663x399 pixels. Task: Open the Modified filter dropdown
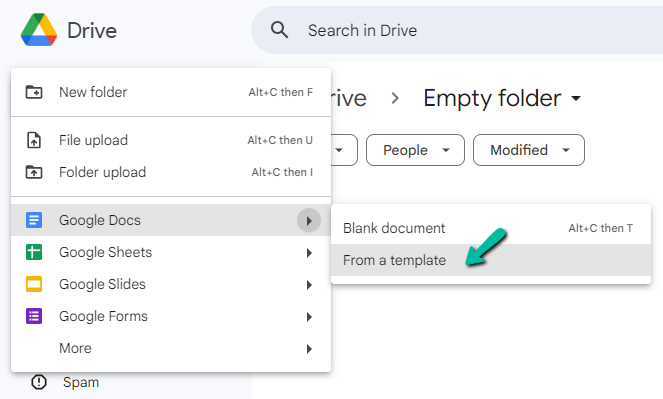(529, 150)
